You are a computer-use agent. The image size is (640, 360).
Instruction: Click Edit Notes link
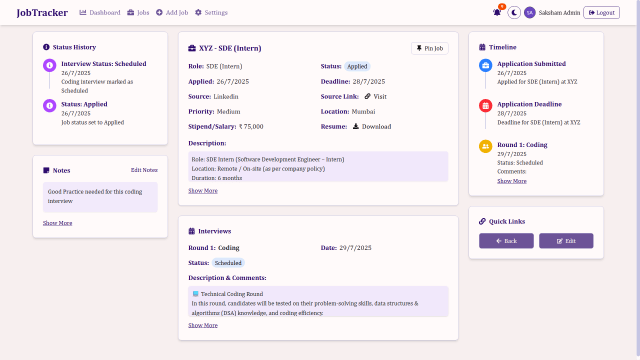click(x=144, y=170)
